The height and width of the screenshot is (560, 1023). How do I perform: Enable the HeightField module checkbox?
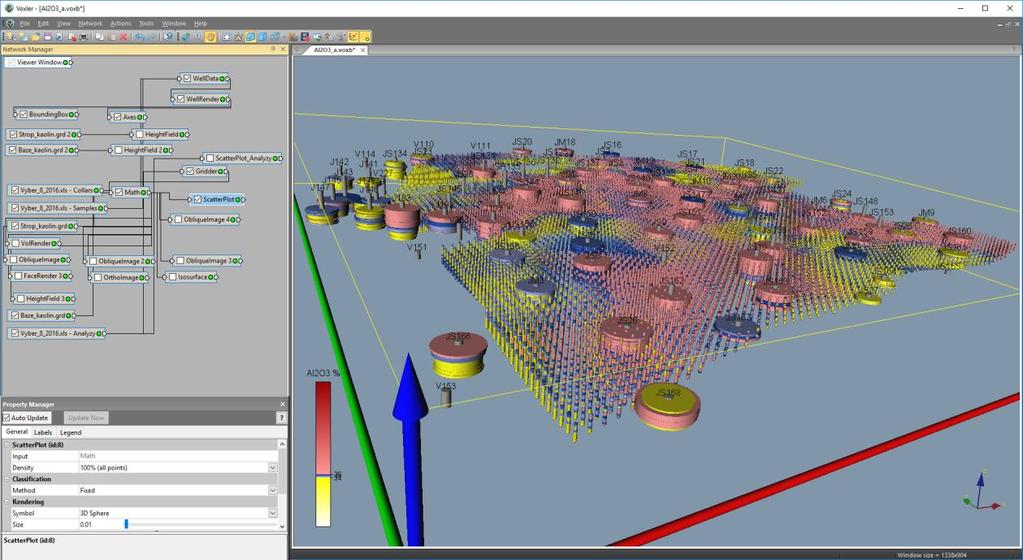point(140,134)
